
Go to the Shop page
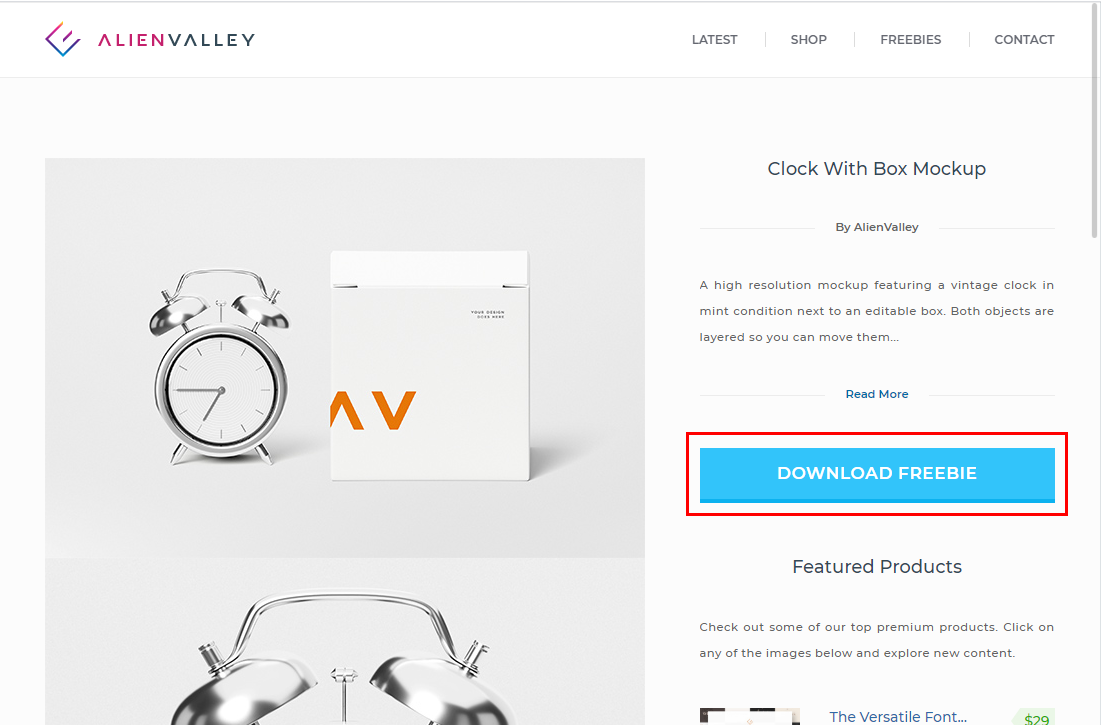click(808, 40)
